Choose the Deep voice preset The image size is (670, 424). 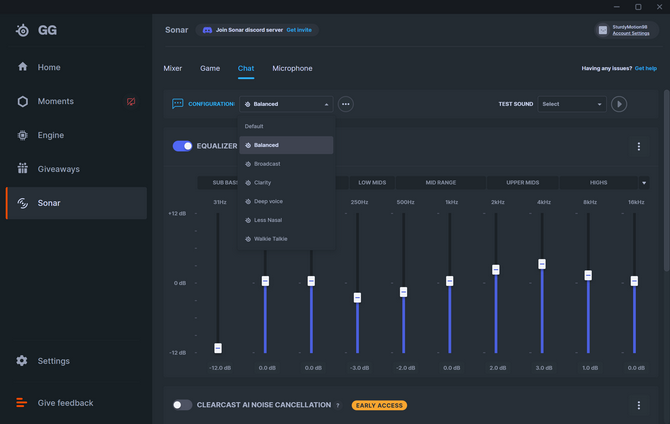point(286,201)
